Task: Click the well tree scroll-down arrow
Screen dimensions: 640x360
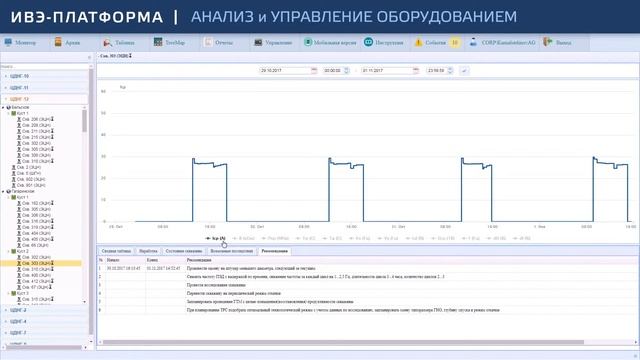Action: 84,302
